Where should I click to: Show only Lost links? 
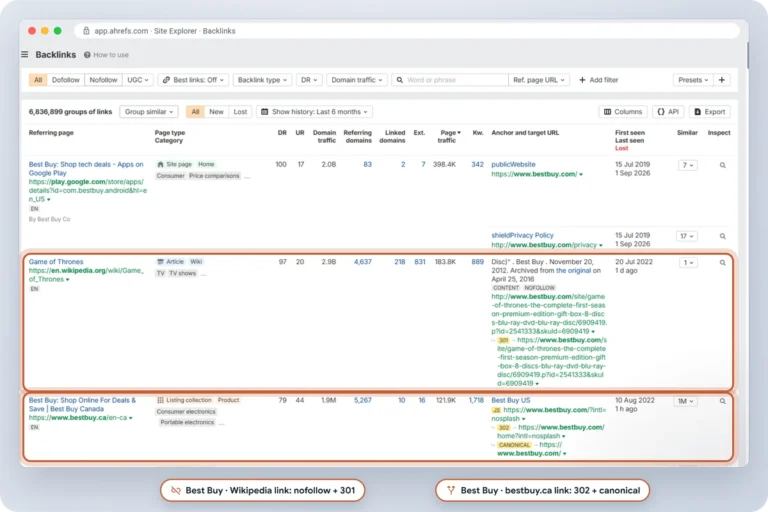pos(240,112)
